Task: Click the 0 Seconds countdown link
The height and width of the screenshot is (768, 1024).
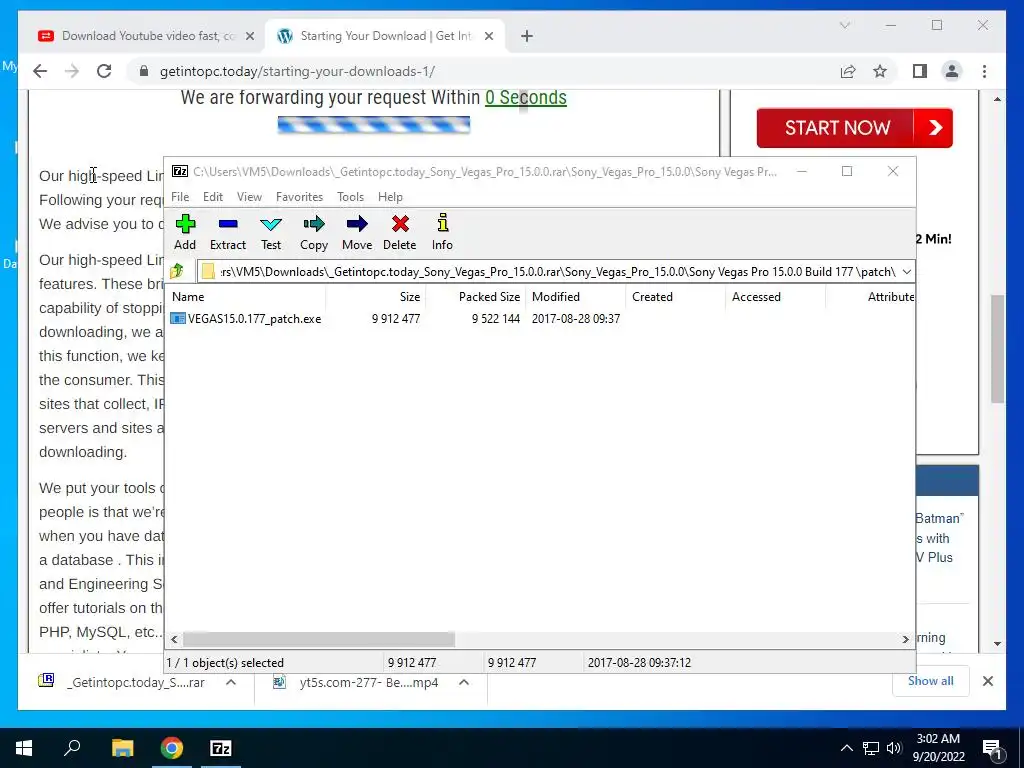Action: [526, 97]
